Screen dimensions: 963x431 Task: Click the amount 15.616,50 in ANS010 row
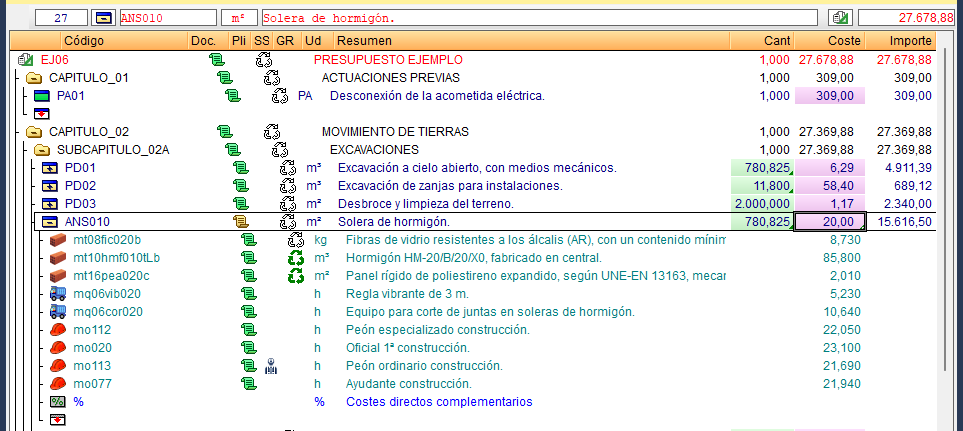pos(905,222)
